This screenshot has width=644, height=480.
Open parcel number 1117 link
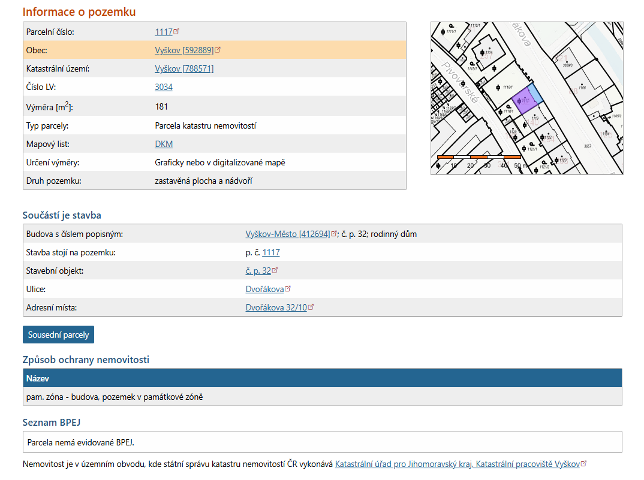point(163,32)
